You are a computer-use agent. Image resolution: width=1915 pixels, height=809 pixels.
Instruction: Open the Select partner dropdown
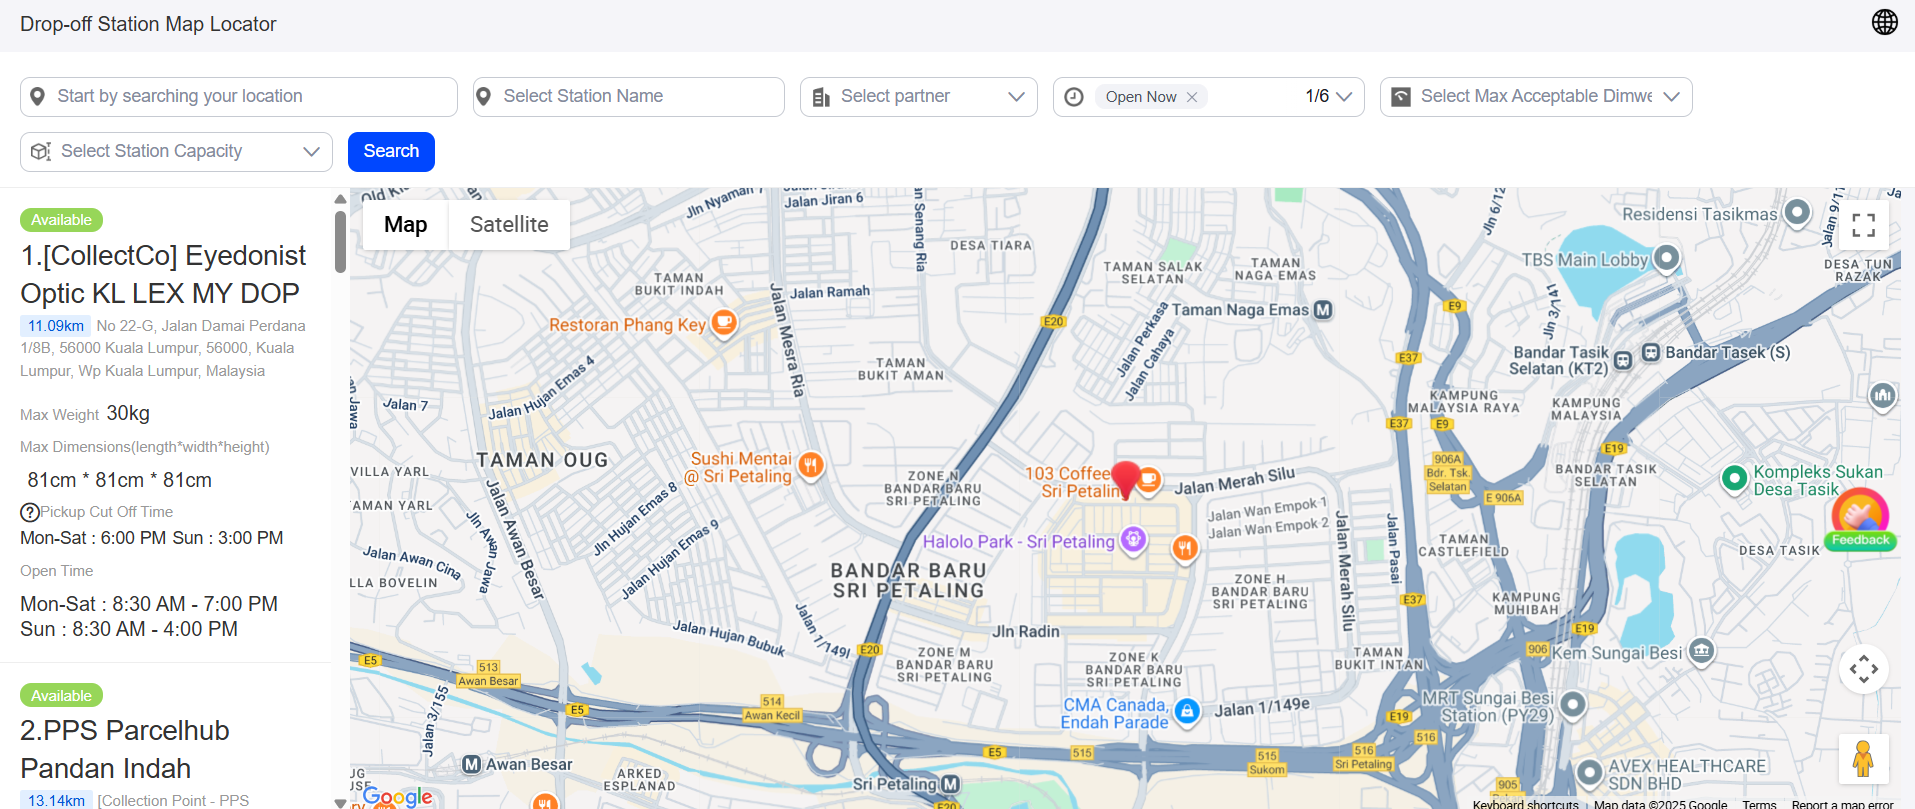coord(919,97)
